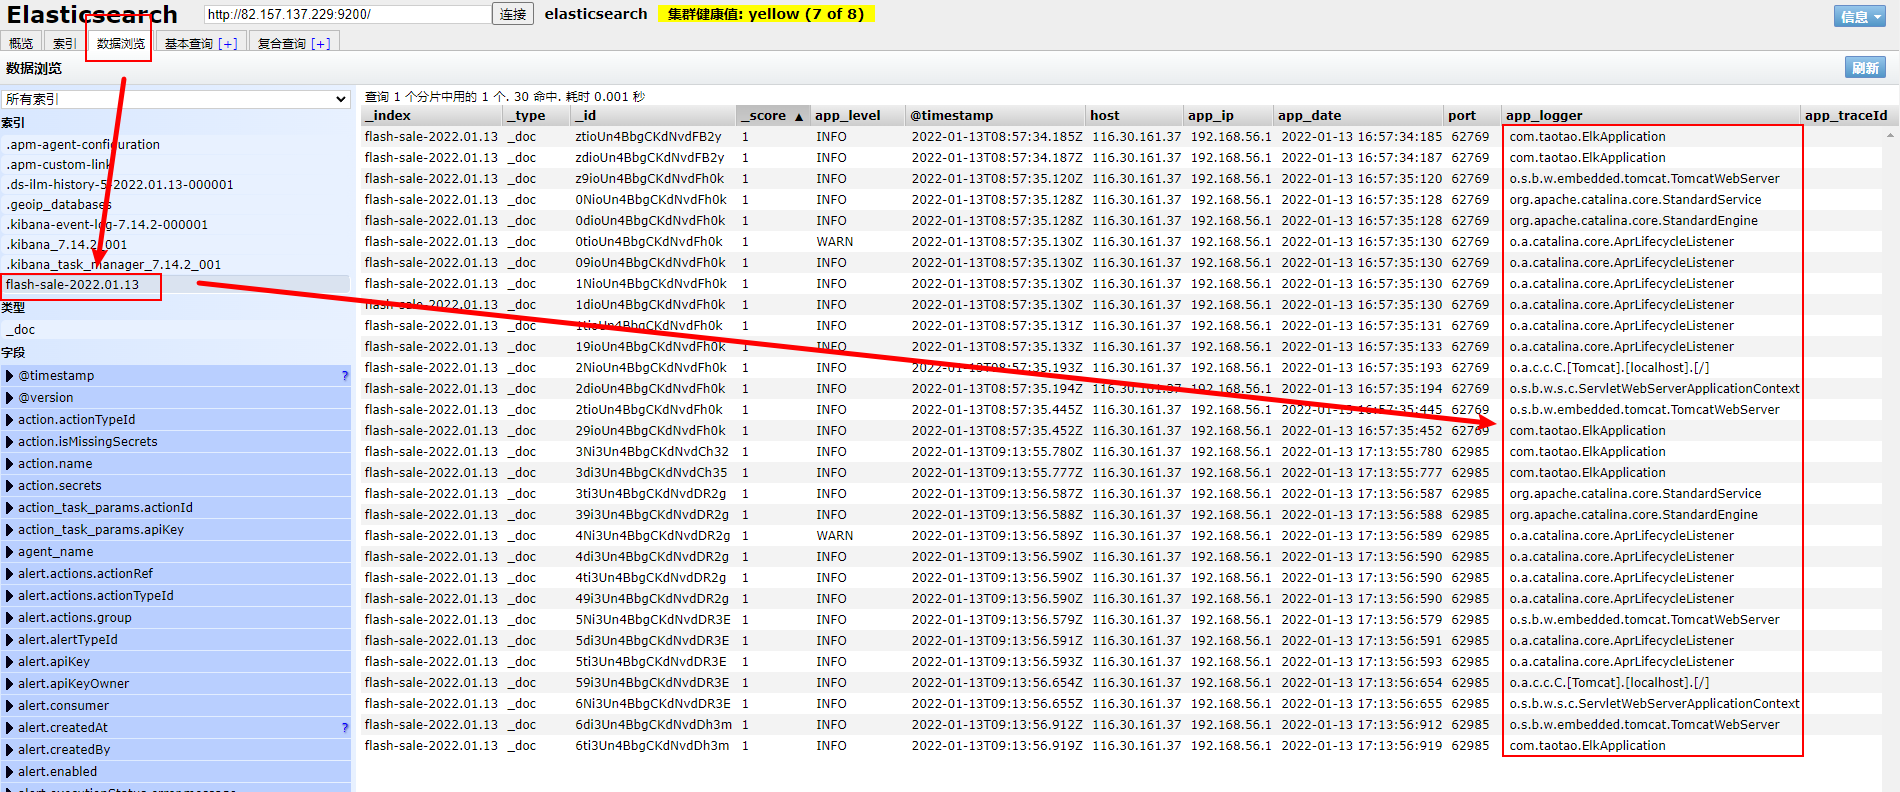Image resolution: width=1900 pixels, height=792 pixels.
Task: Click the help ? icon beside @timestamp
Action: pos(345,376)
